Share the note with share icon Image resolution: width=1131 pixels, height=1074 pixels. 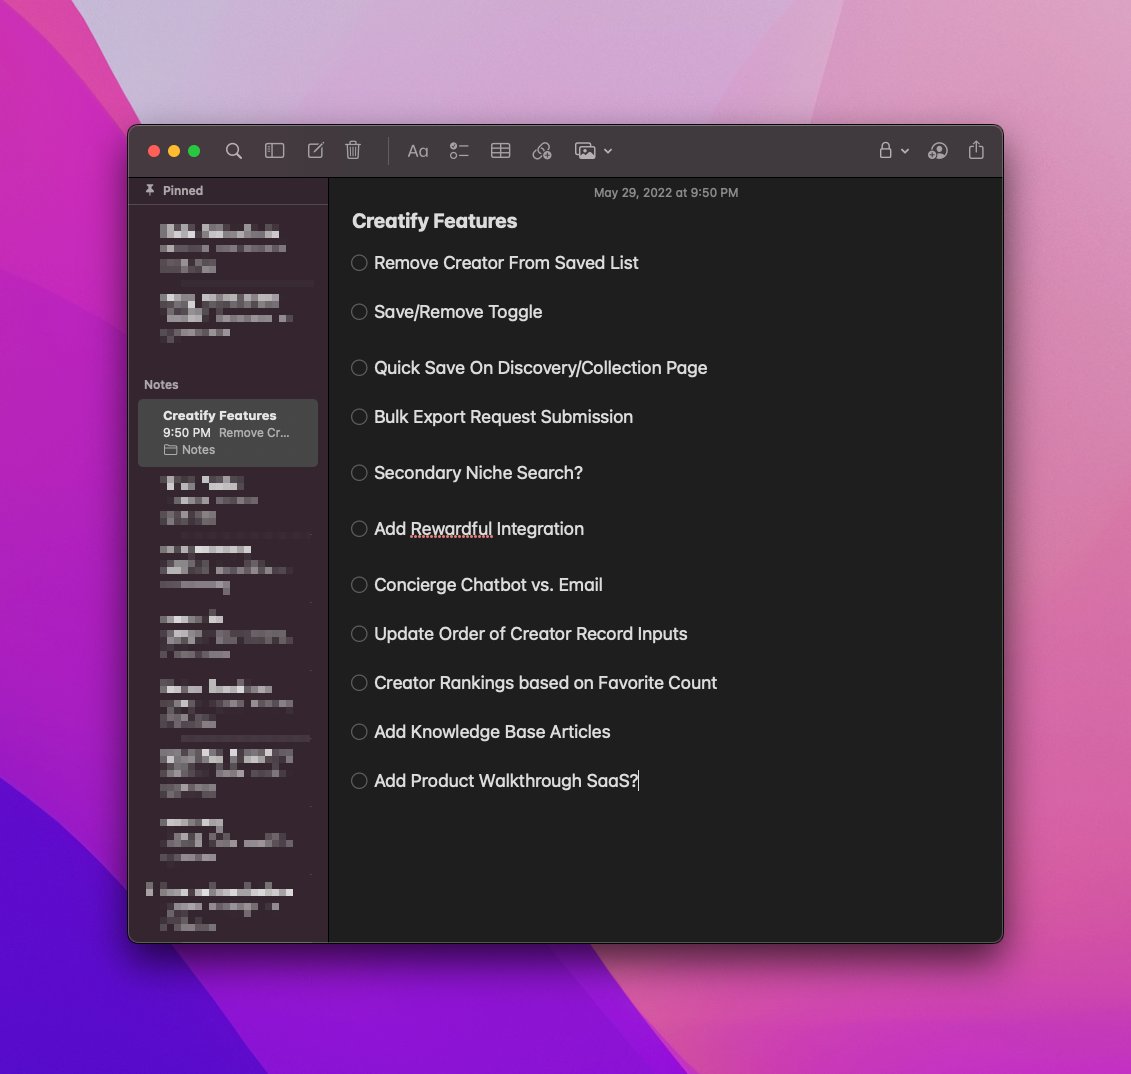(976, 149)
